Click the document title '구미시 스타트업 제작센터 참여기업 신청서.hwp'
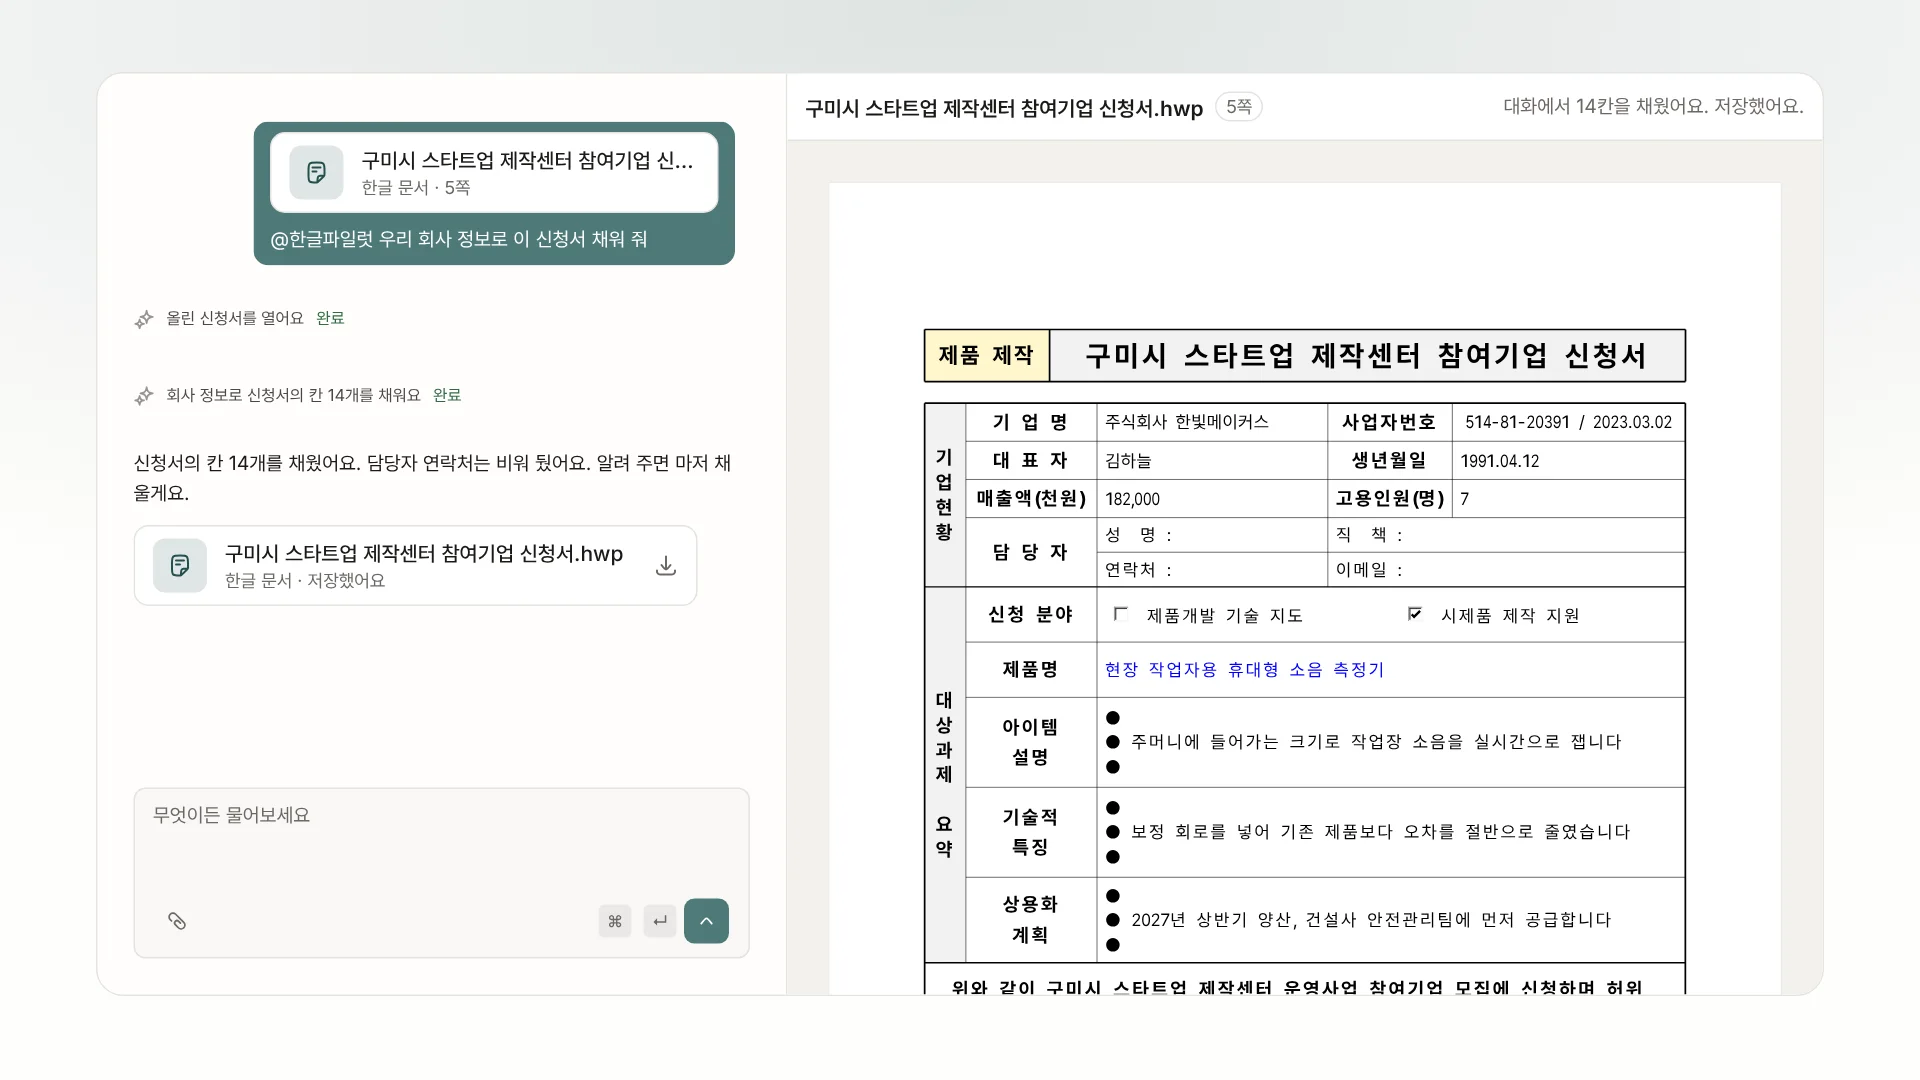The width and height of the screenshot is (1920, 1080). point(1004,108)
